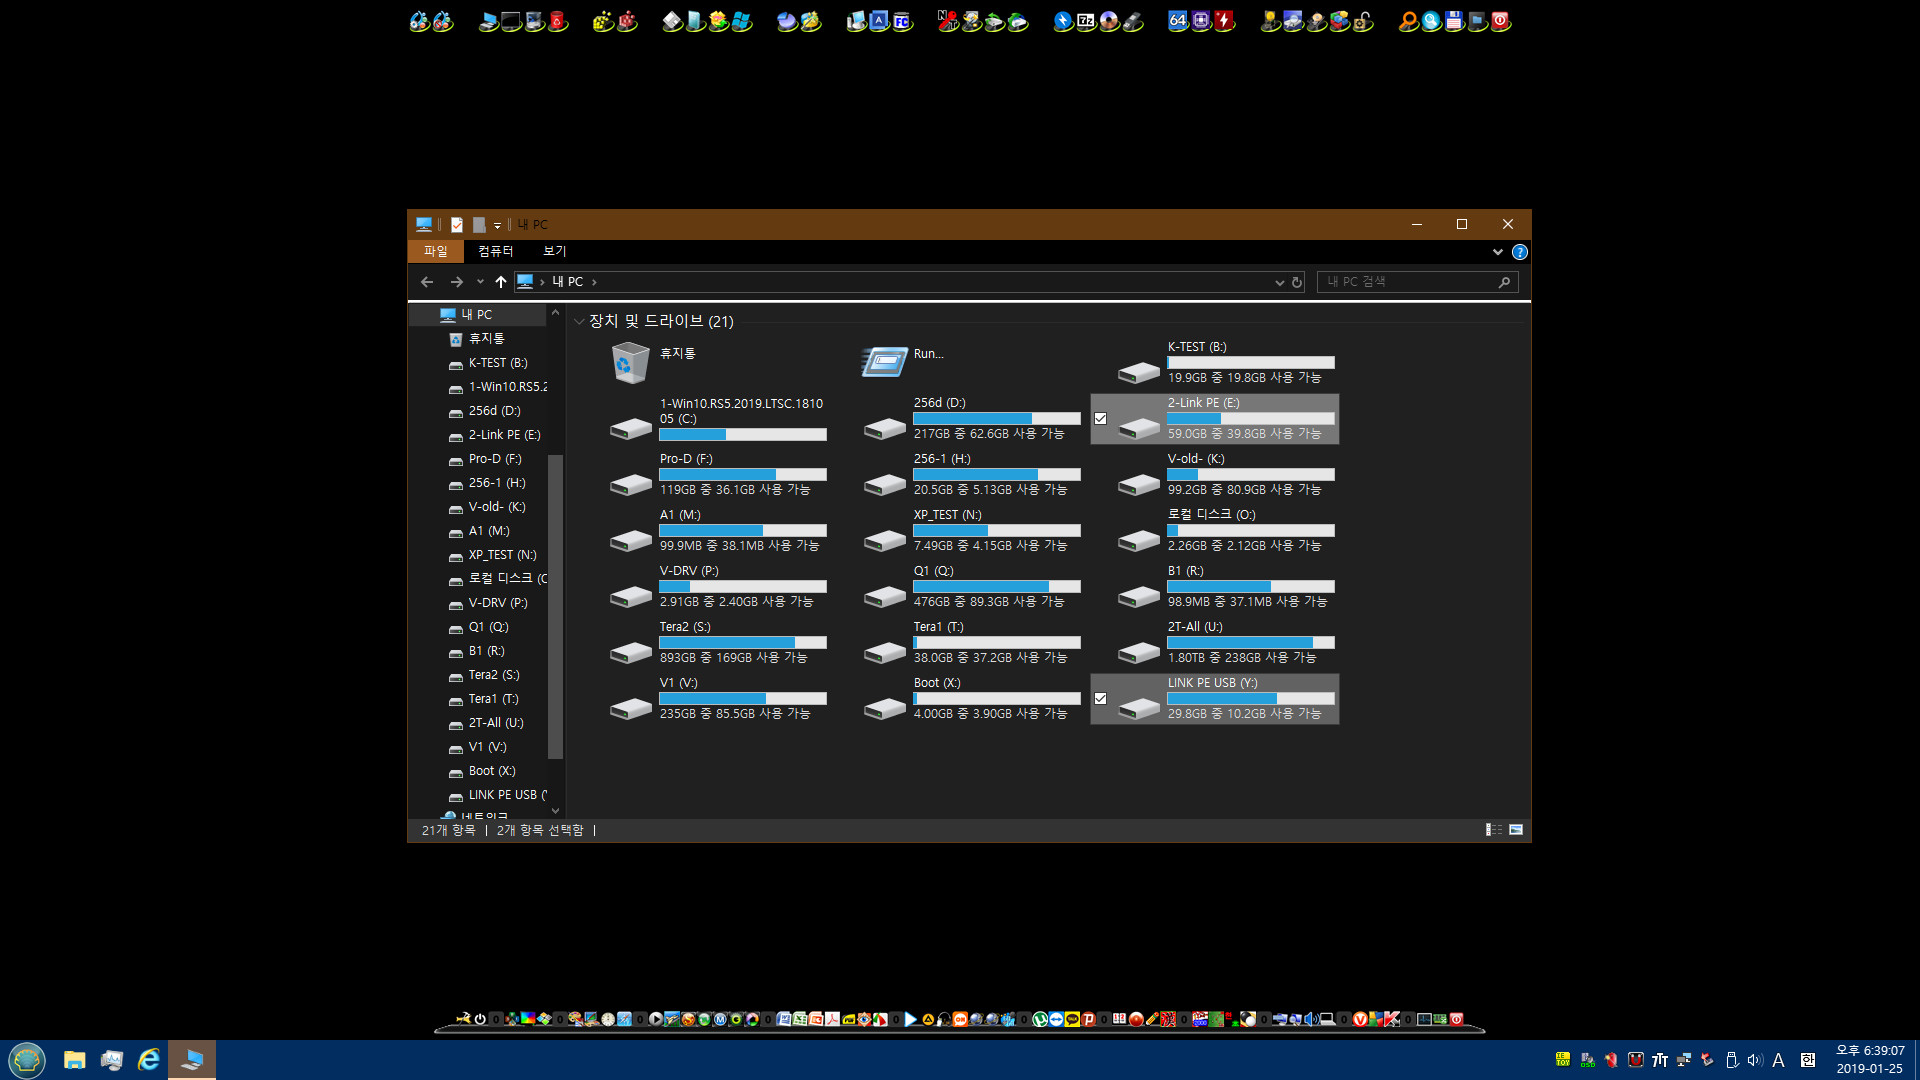Click the search icon in toolbar
Screen dimensions: 1920x1080
1506,281
